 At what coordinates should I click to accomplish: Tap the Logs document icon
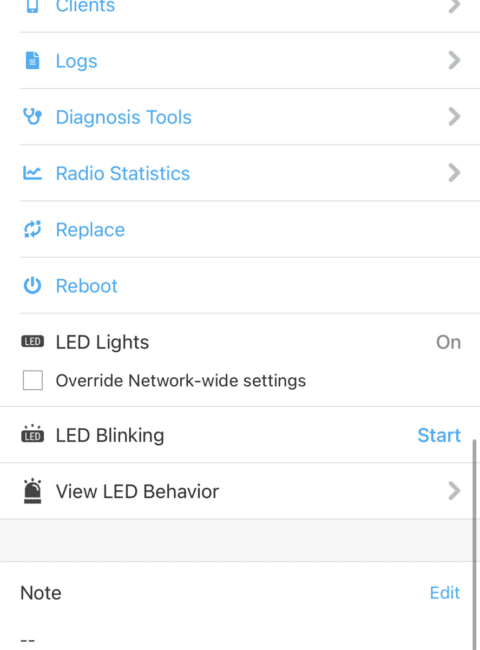pyautogui.click(x=32, y=61)
